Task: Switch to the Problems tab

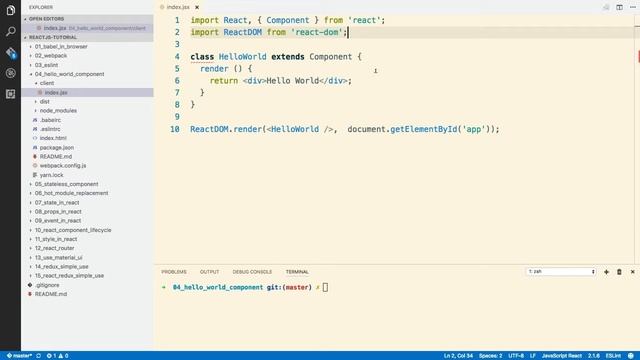Action: point(174,272)
